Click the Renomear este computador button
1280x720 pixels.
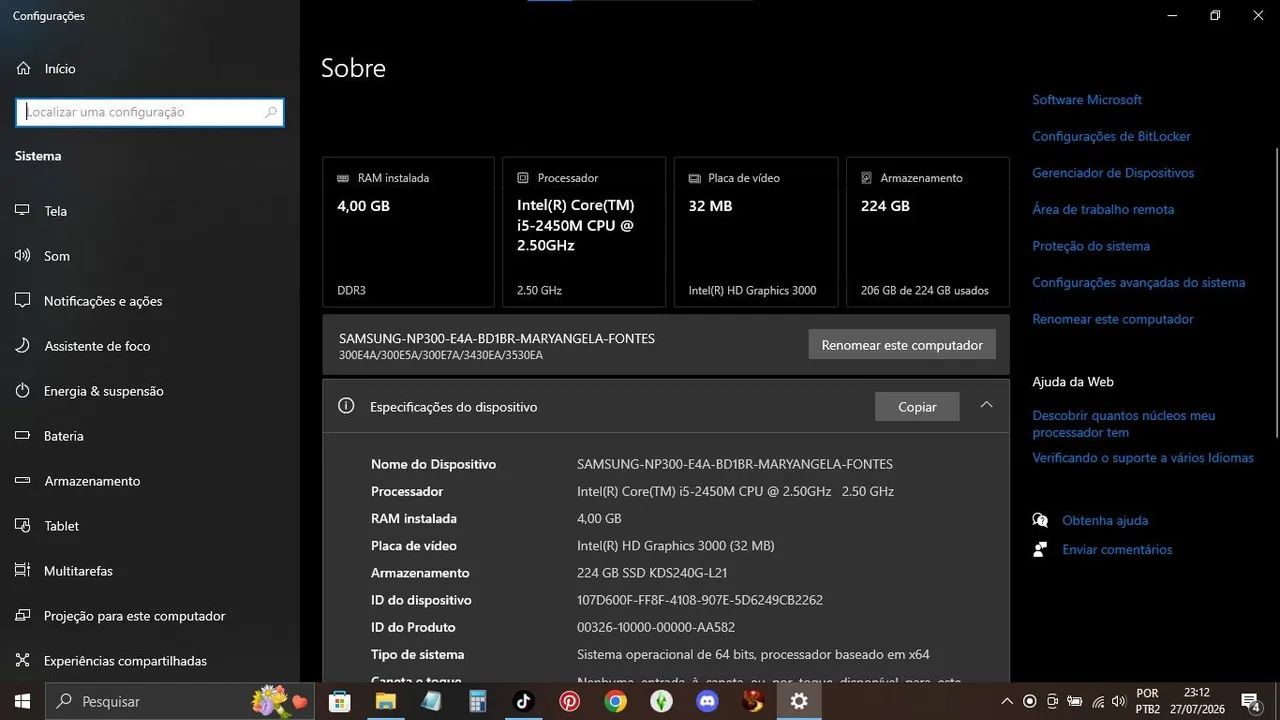click(x=902, y=345)
